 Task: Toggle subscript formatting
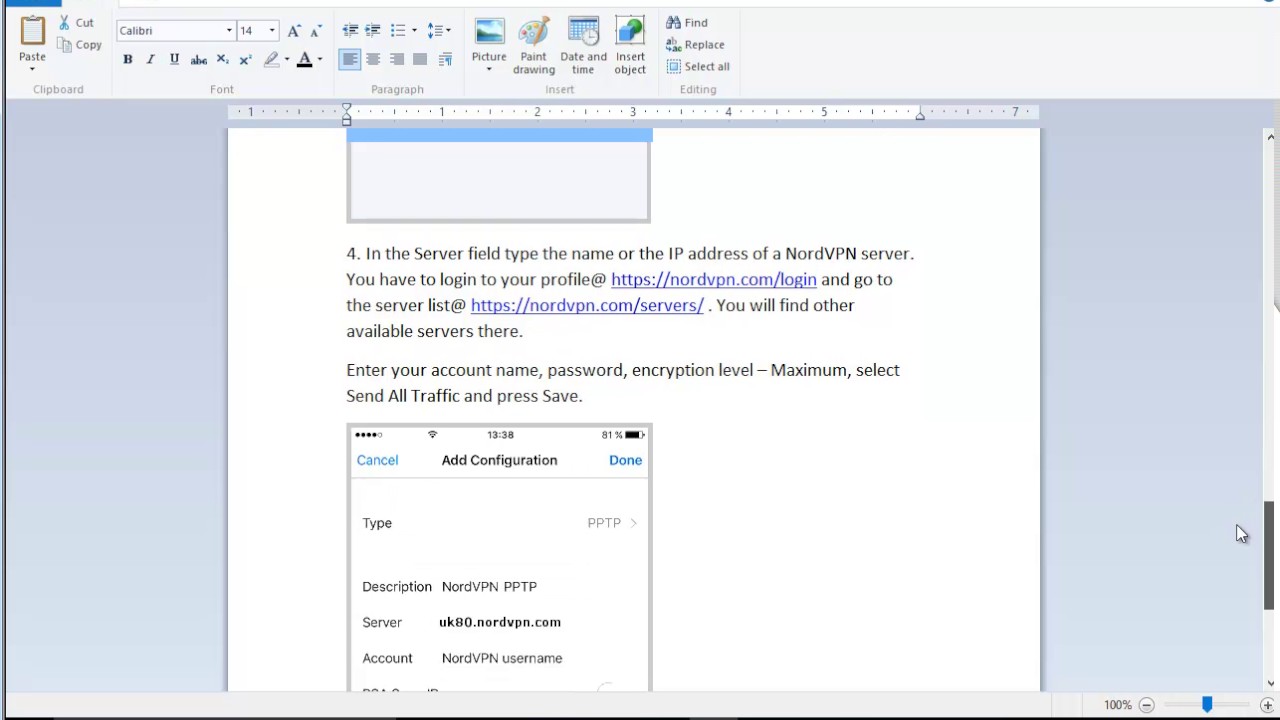222,60
